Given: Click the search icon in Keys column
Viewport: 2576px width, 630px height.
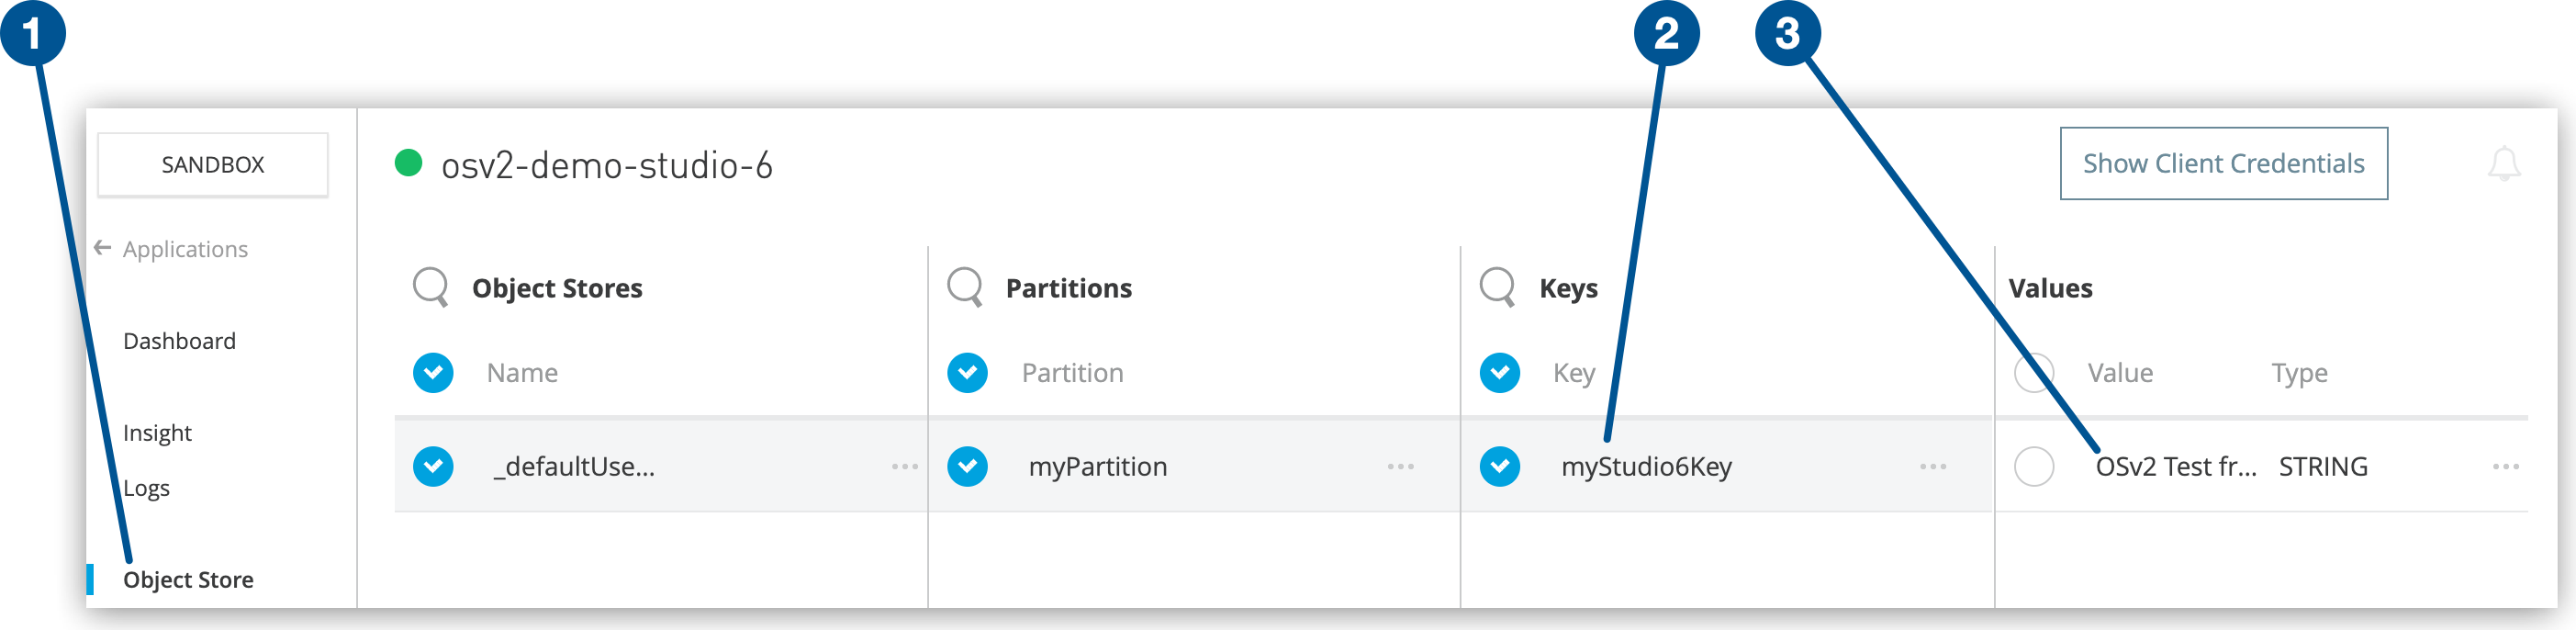Looking at the screenshot, I should [1497, 287].
